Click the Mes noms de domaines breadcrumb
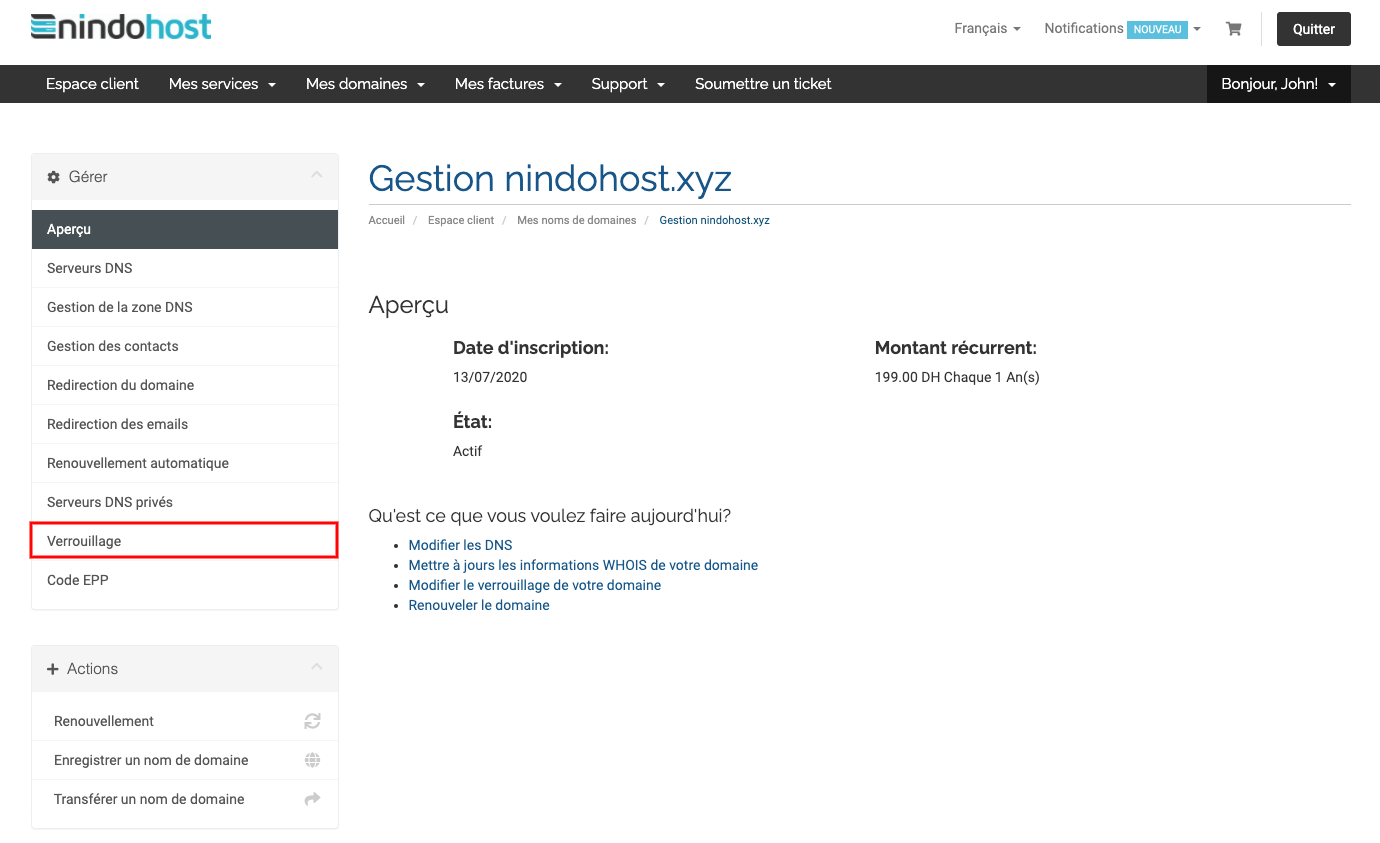Image resolution: width=1380 pixels, height=843 pixels. [576, 220]
